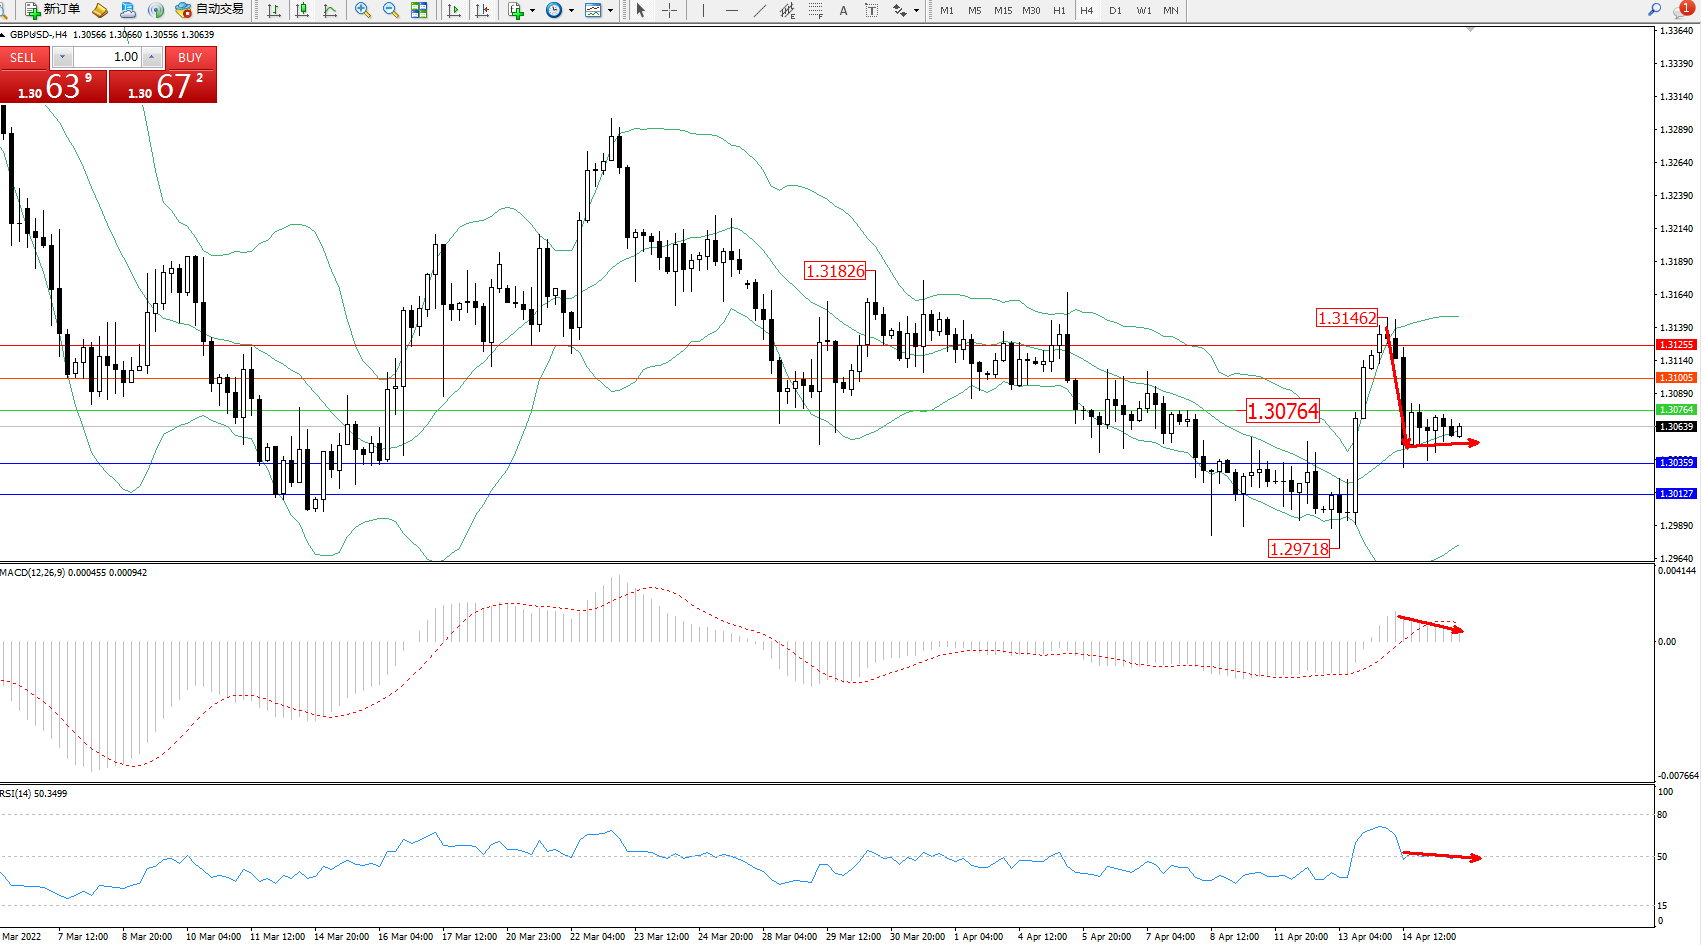Select the crosshair cursor tool
The width and height of the screenshot is (1701, 945).
[669, 10]
